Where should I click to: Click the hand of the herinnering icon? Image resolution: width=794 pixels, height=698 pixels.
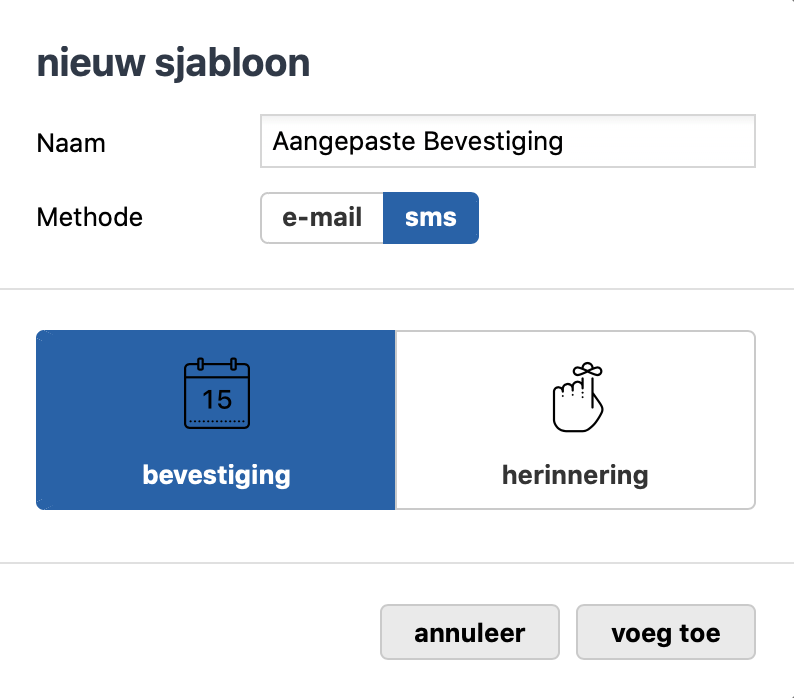(x=577, y=407)
